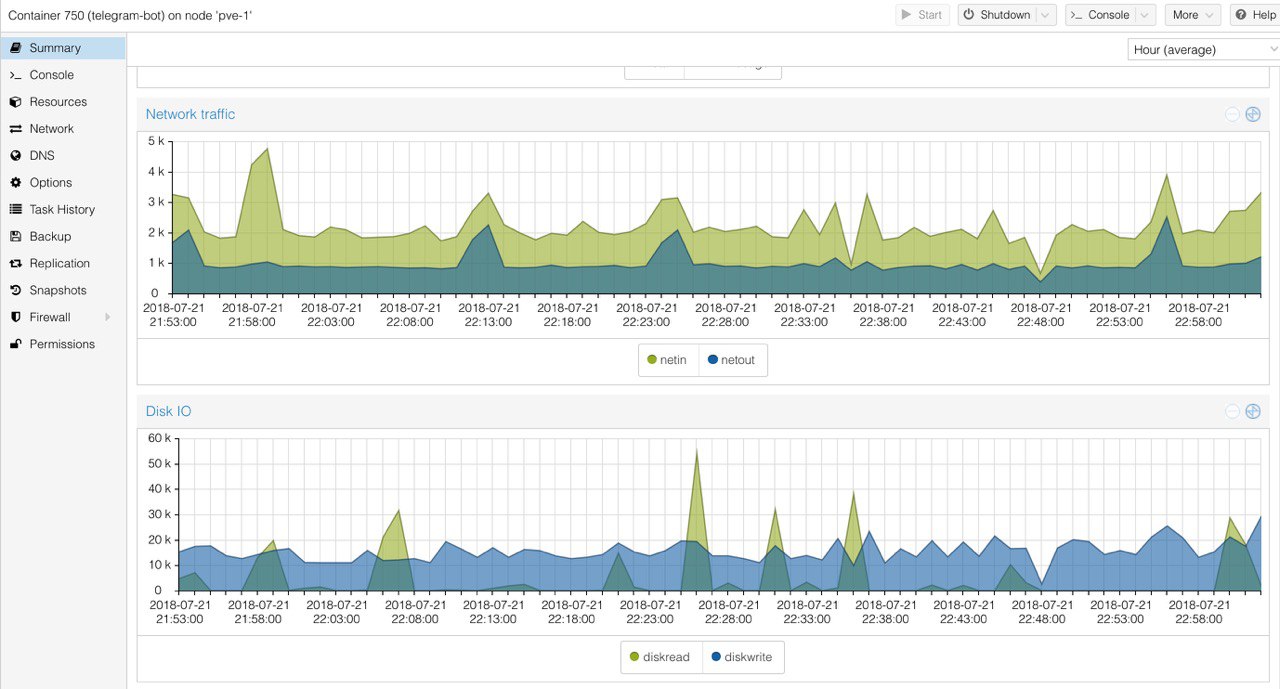Click the Network traffic panel title
The width and height of the screenshot is (1280, 689).
point(190,114)
